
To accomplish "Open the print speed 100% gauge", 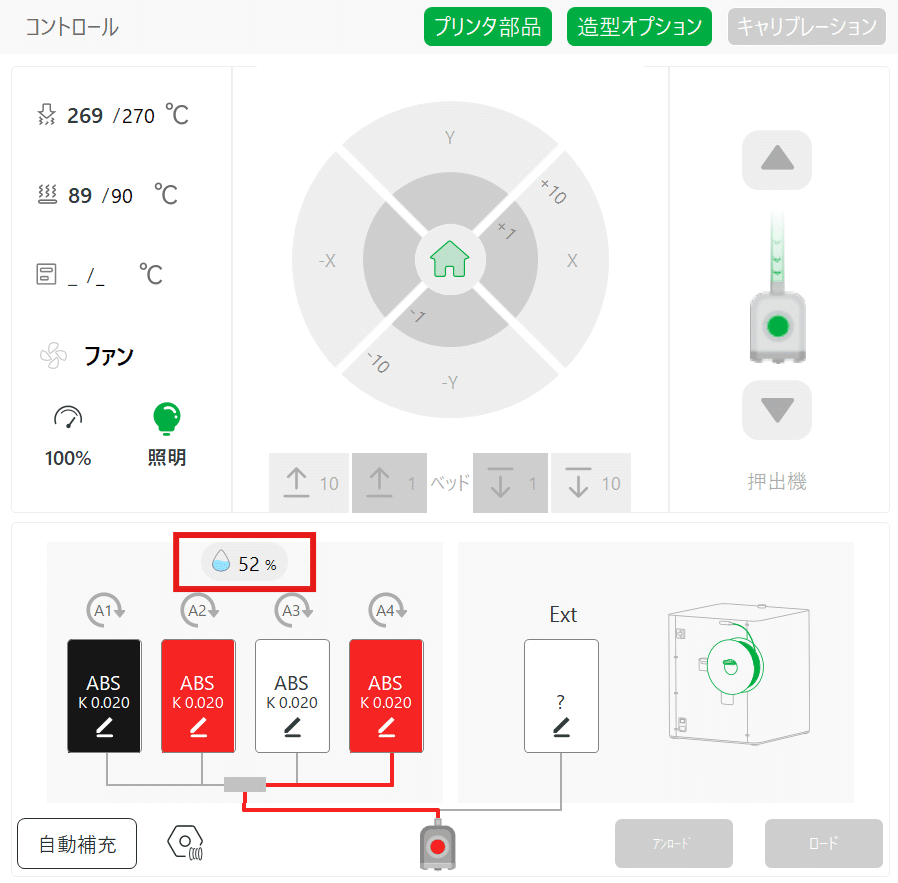I will coord(68,417).
